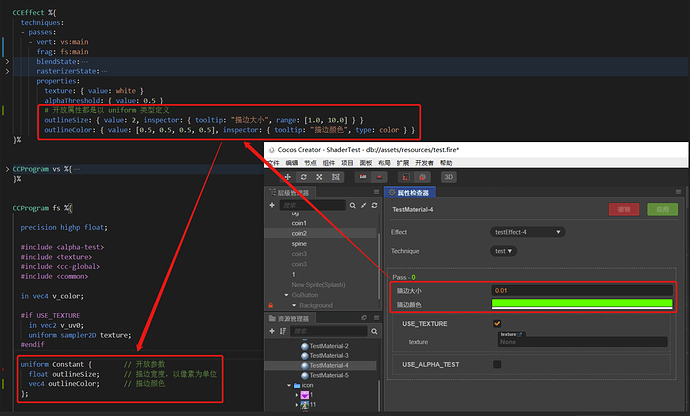Select the Rect transform tool in toolbar
Viewport: 690px width, 416px height.
tap(336, 177)
